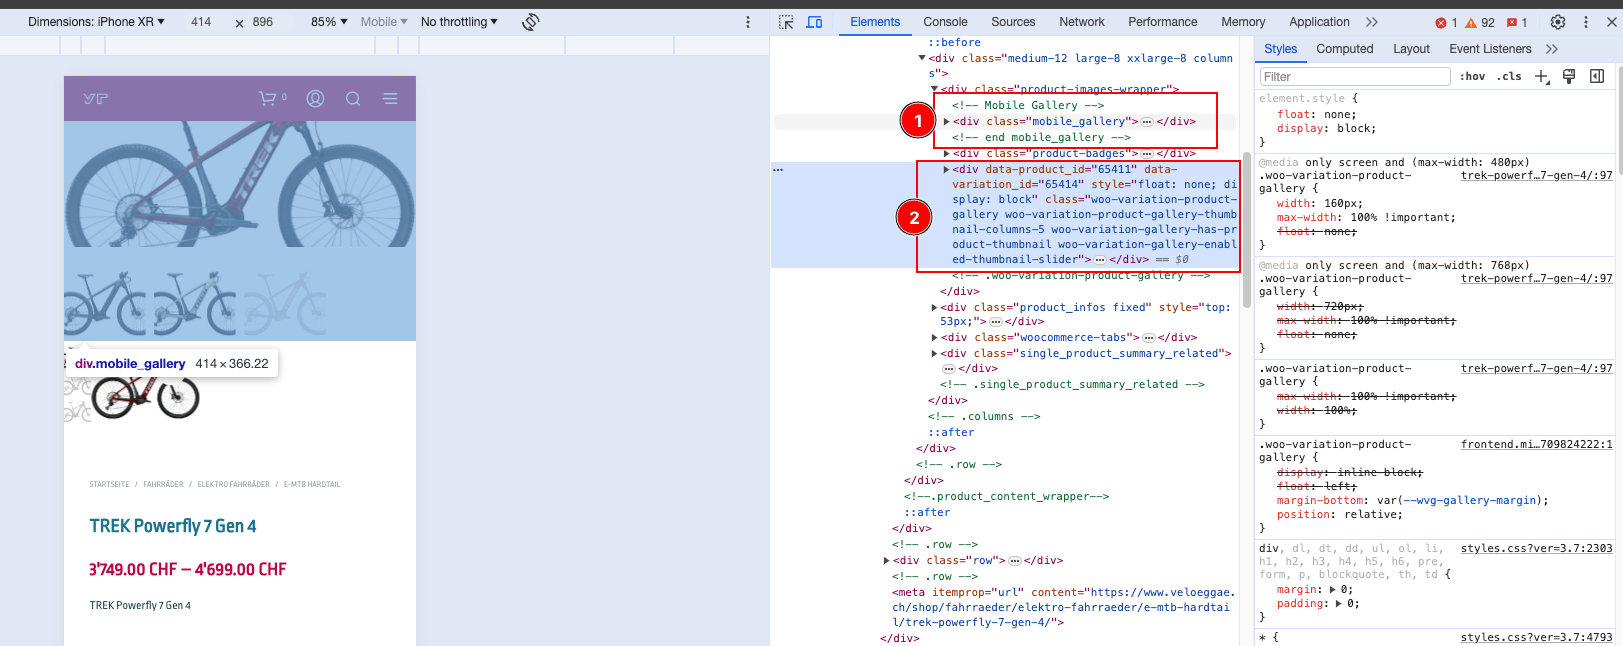Expand the woocommerce-tabs div node

click(x=934, y=338)
